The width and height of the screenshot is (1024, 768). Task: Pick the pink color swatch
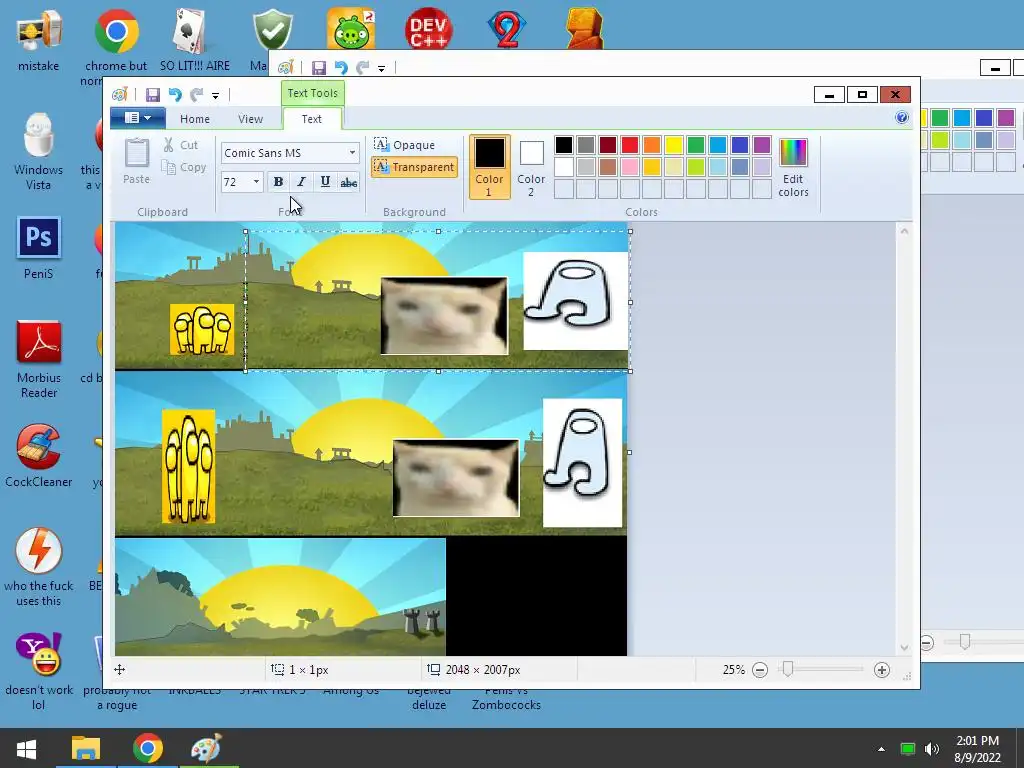point(630,167)
